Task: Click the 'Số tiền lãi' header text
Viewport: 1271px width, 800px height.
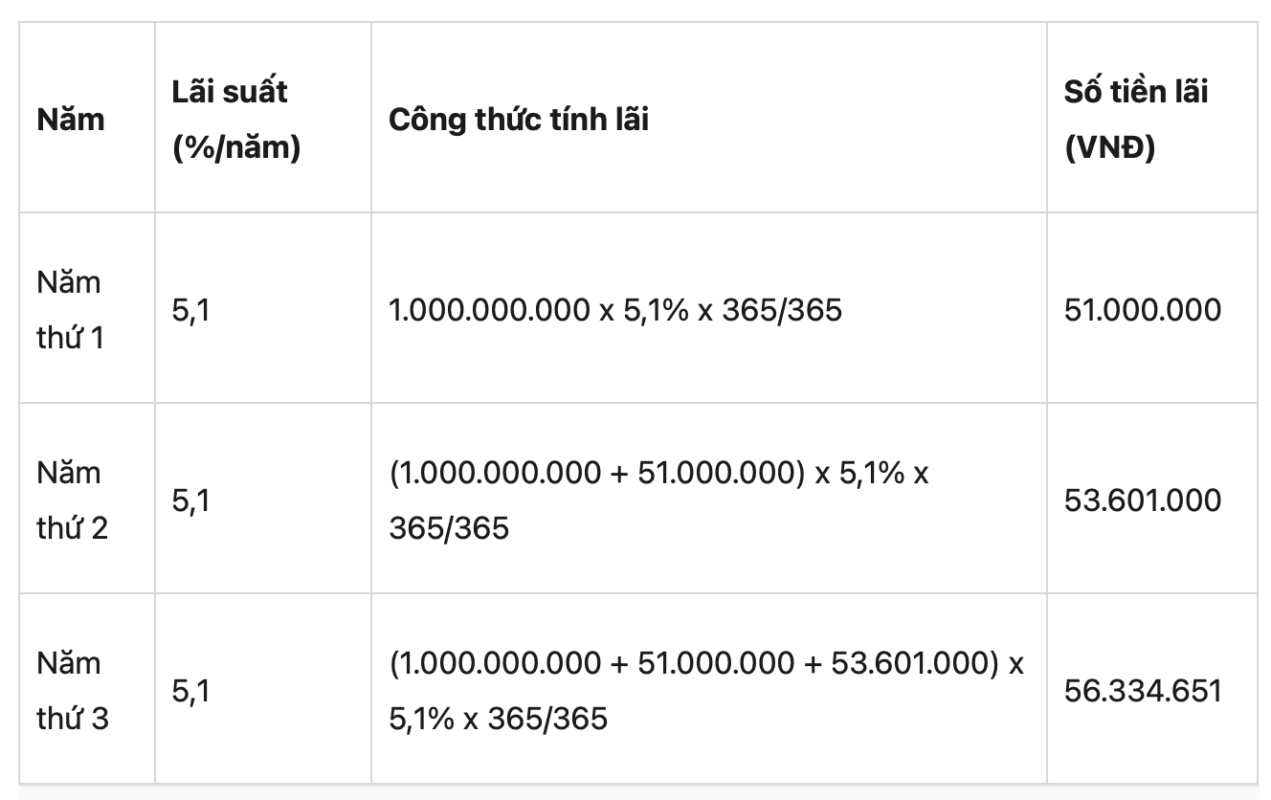Action: pyautogui.click(x=1136, y=92)
